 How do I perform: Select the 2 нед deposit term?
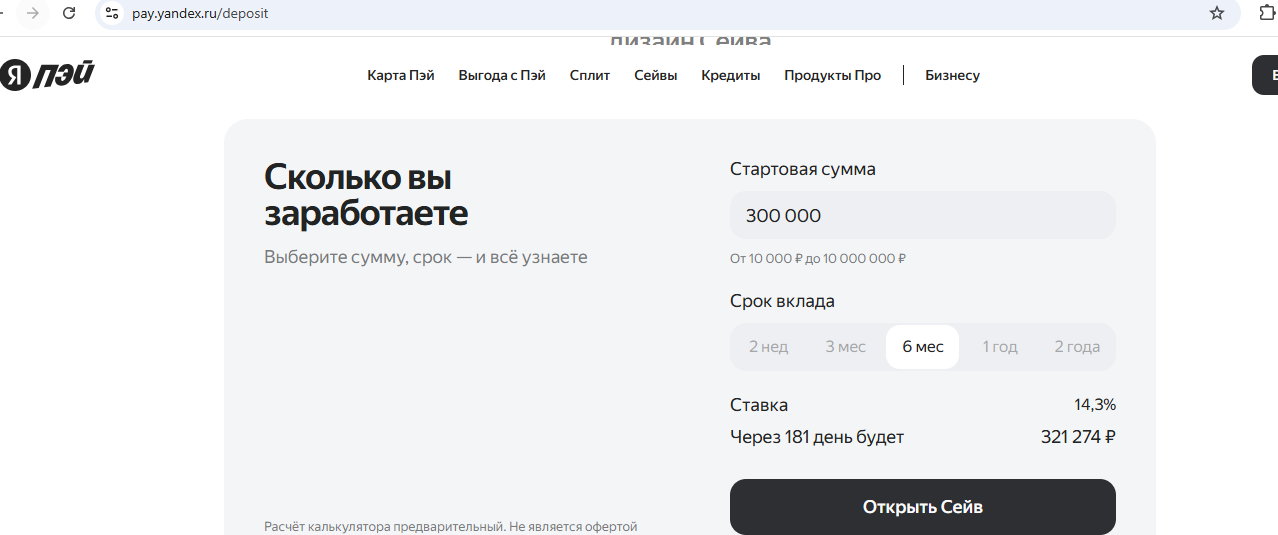tap(768, 347)
